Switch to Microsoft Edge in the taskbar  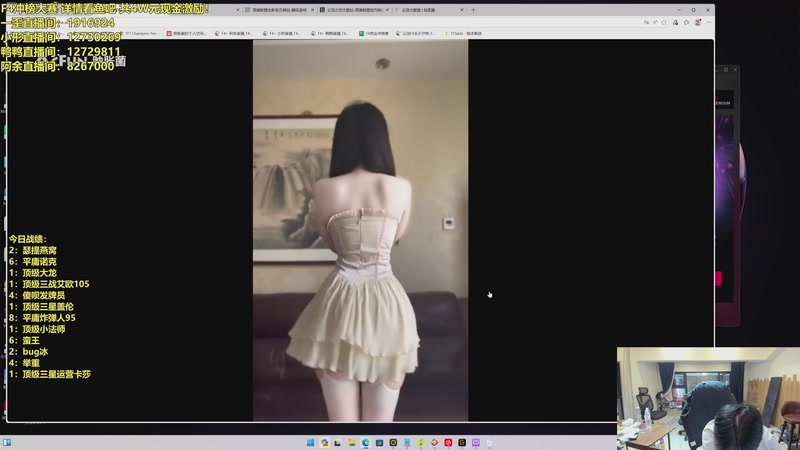(366, 443)
